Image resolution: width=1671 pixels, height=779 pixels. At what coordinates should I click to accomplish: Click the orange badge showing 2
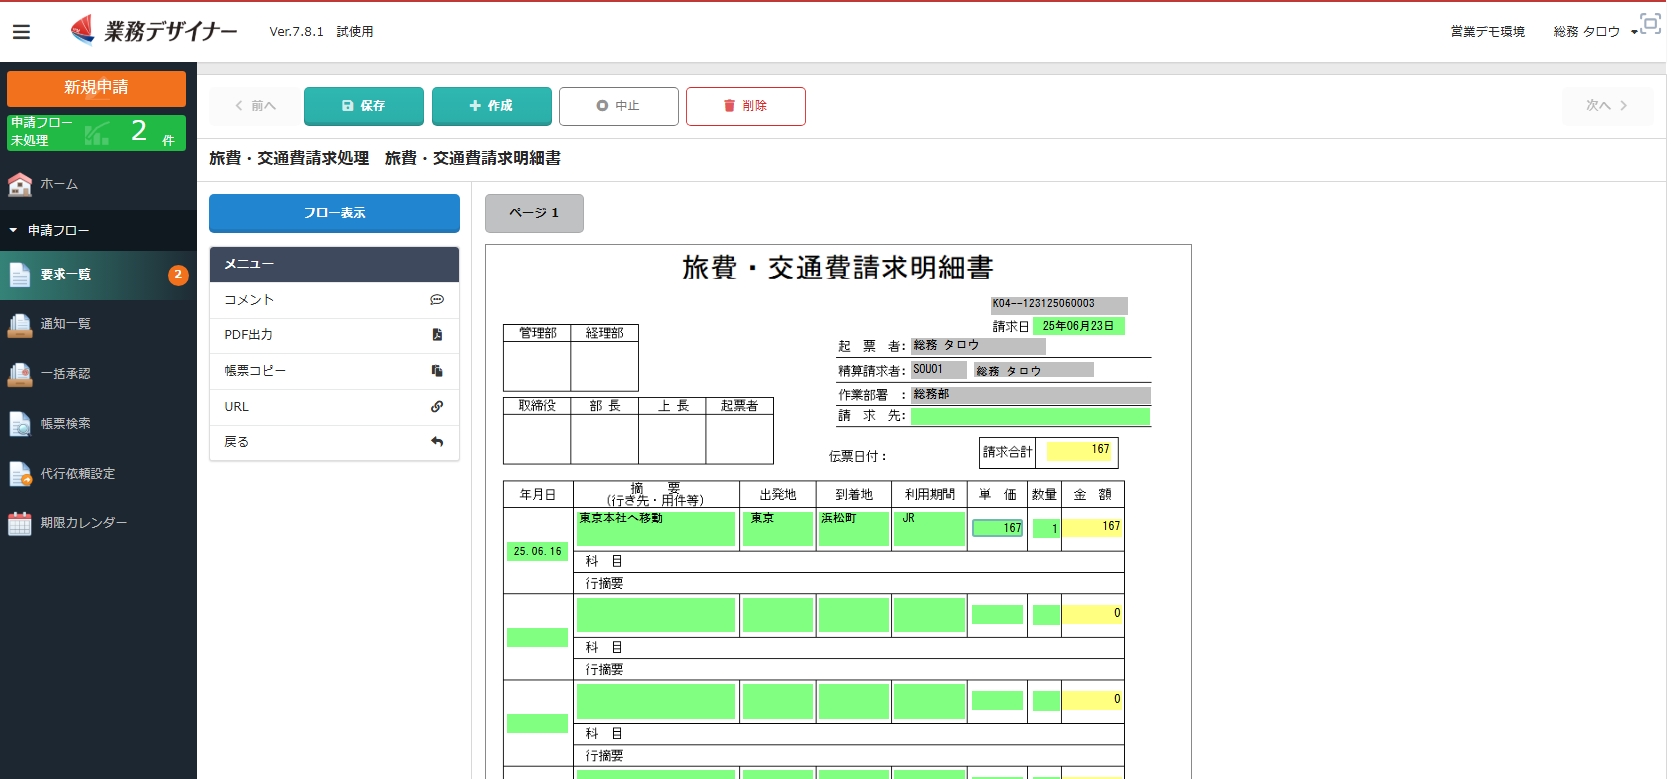tap(178, 275)
